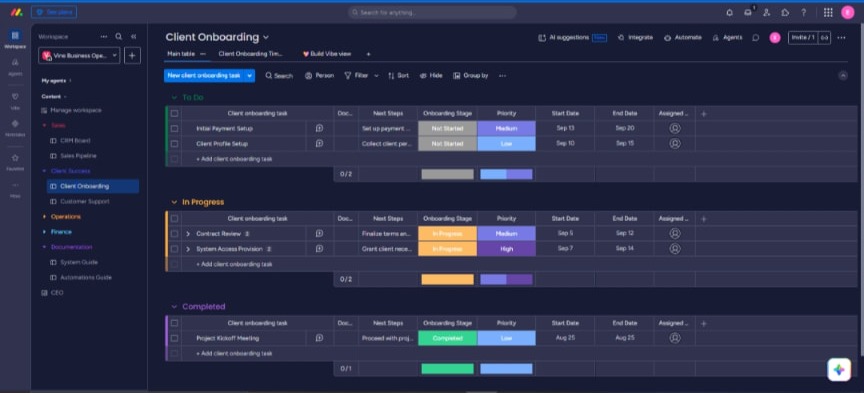
Task: Open More in the left rail
Action: click(x=15, y=189)
